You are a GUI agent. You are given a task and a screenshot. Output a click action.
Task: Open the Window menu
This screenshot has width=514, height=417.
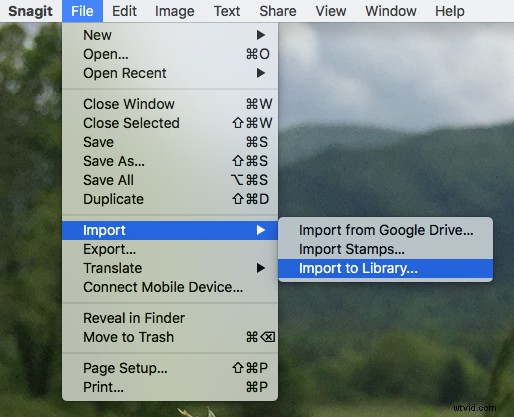(x=391, y=11)
